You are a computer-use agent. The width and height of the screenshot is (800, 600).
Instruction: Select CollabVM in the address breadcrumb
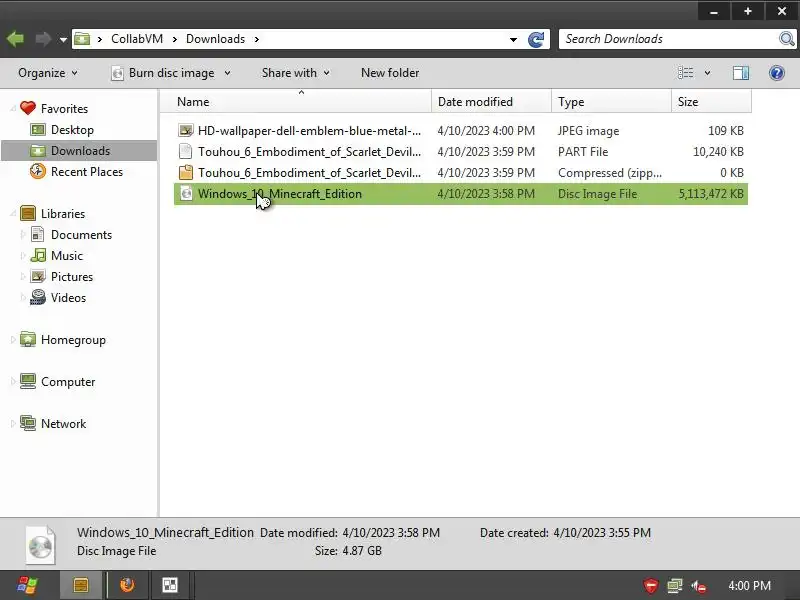[137, 39]
